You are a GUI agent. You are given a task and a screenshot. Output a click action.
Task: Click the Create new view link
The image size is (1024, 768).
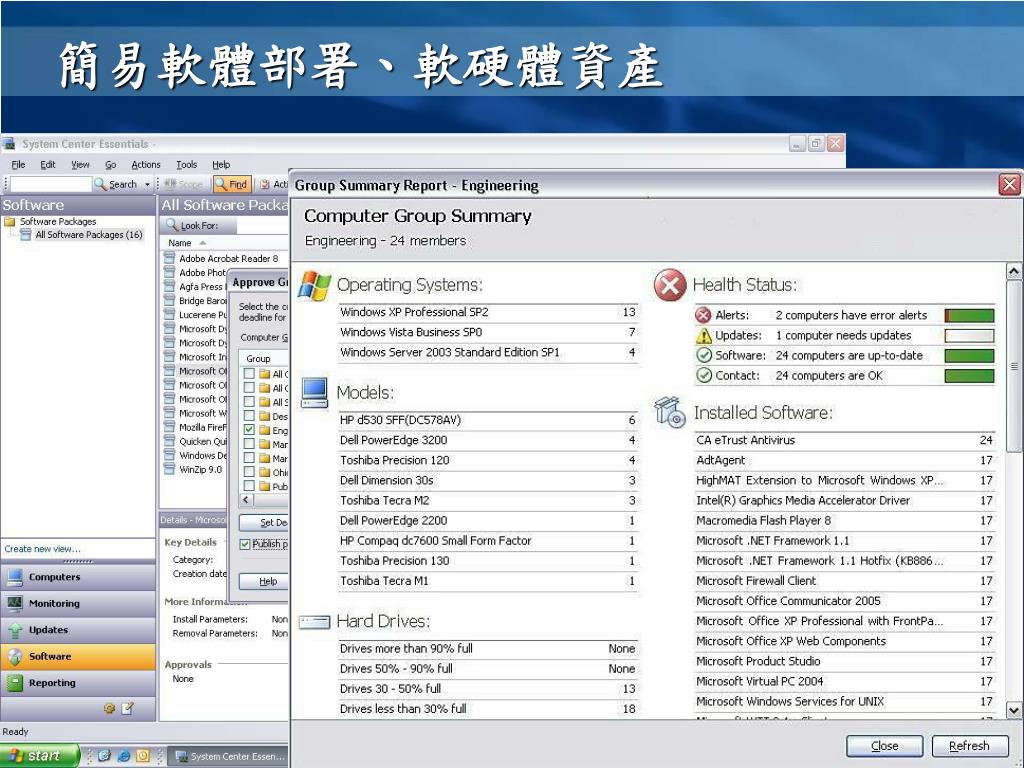[42, 549]
